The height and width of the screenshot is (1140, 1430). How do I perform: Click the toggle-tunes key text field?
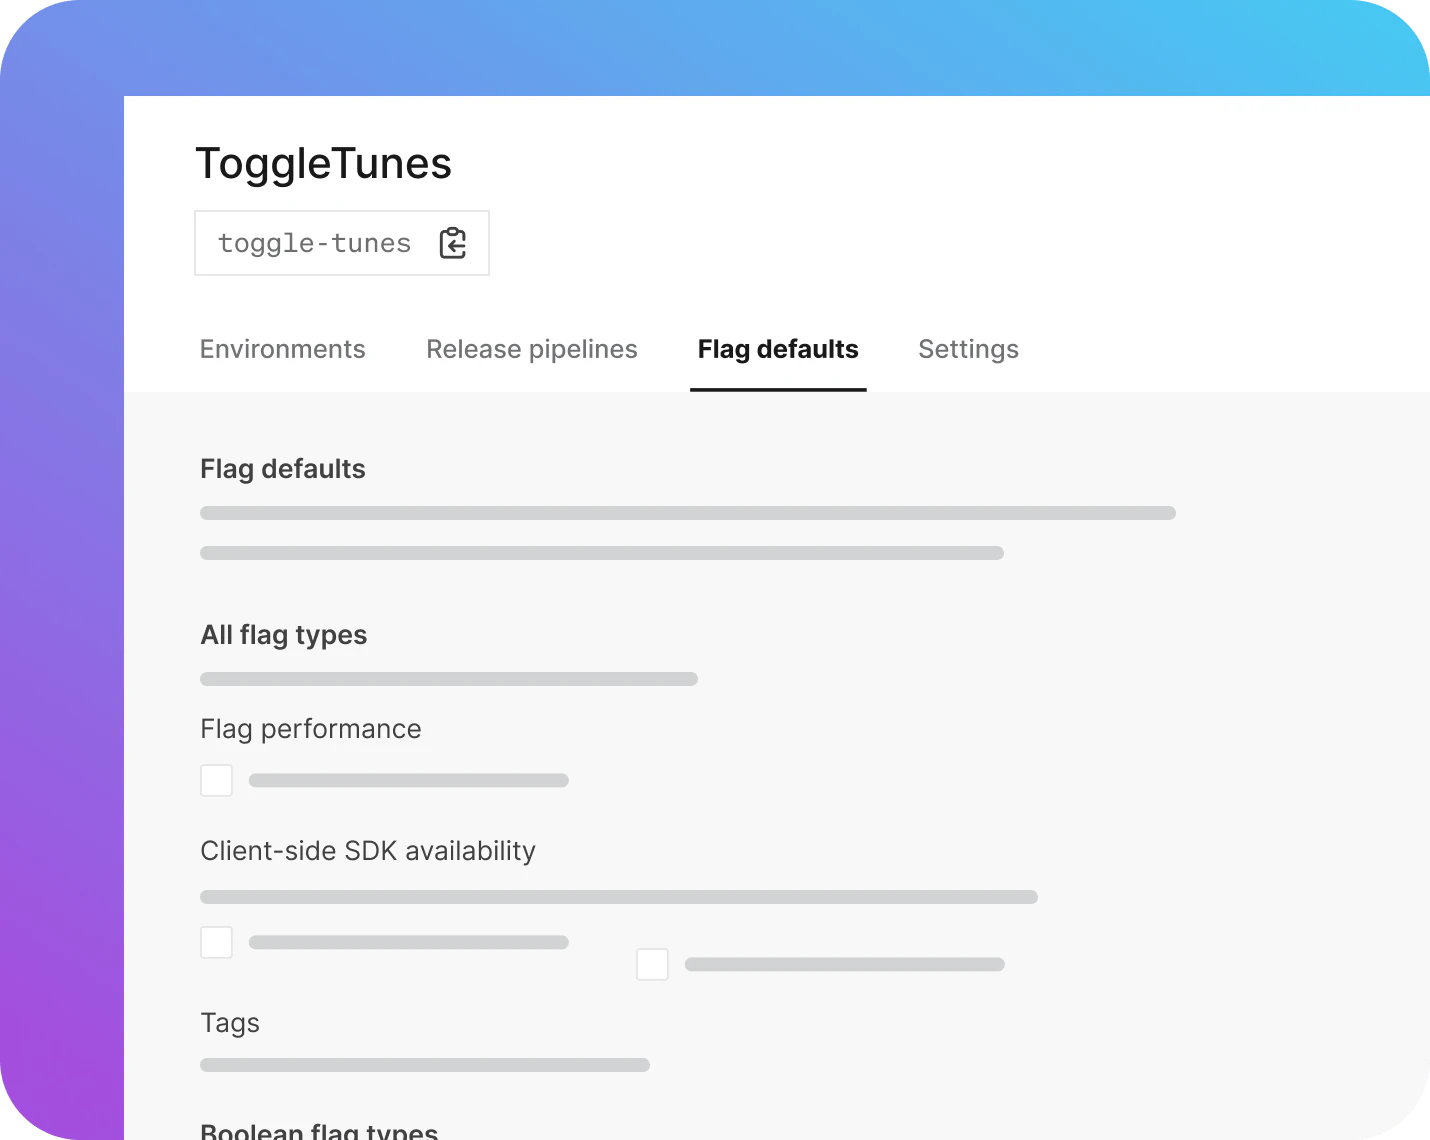click(314, 242)
